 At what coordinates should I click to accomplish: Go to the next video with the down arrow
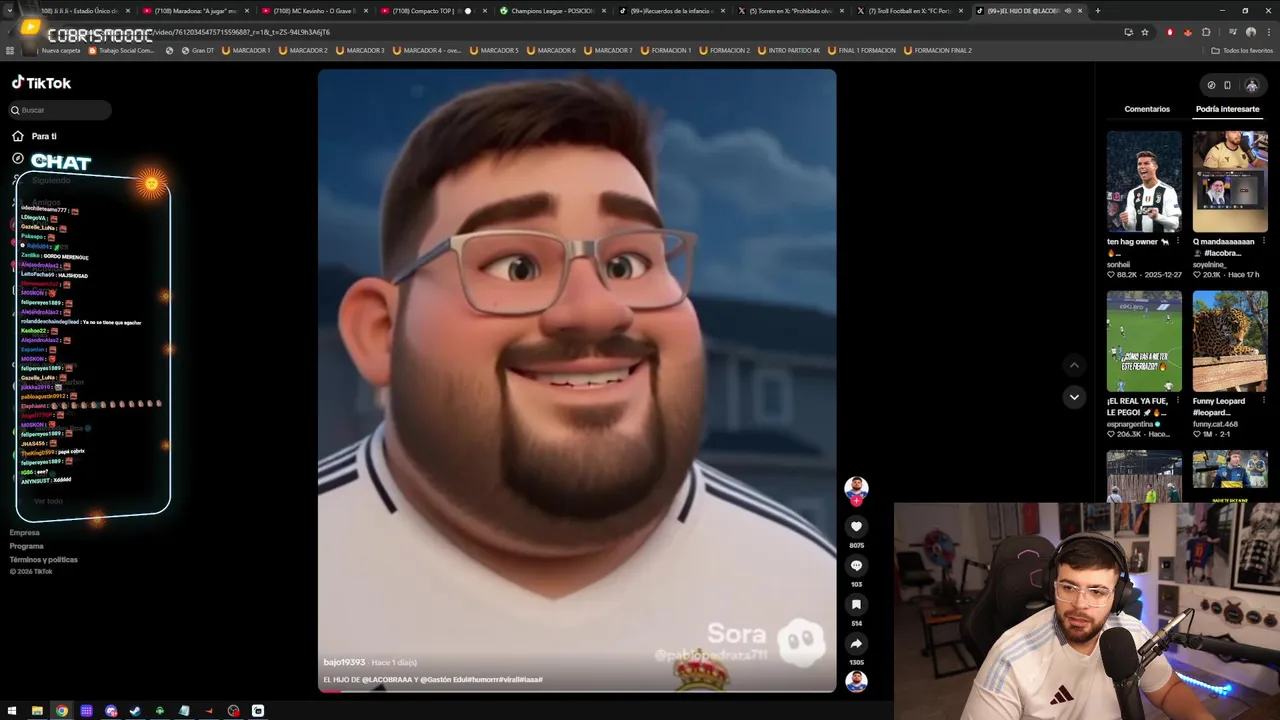tap(1074, 397)
